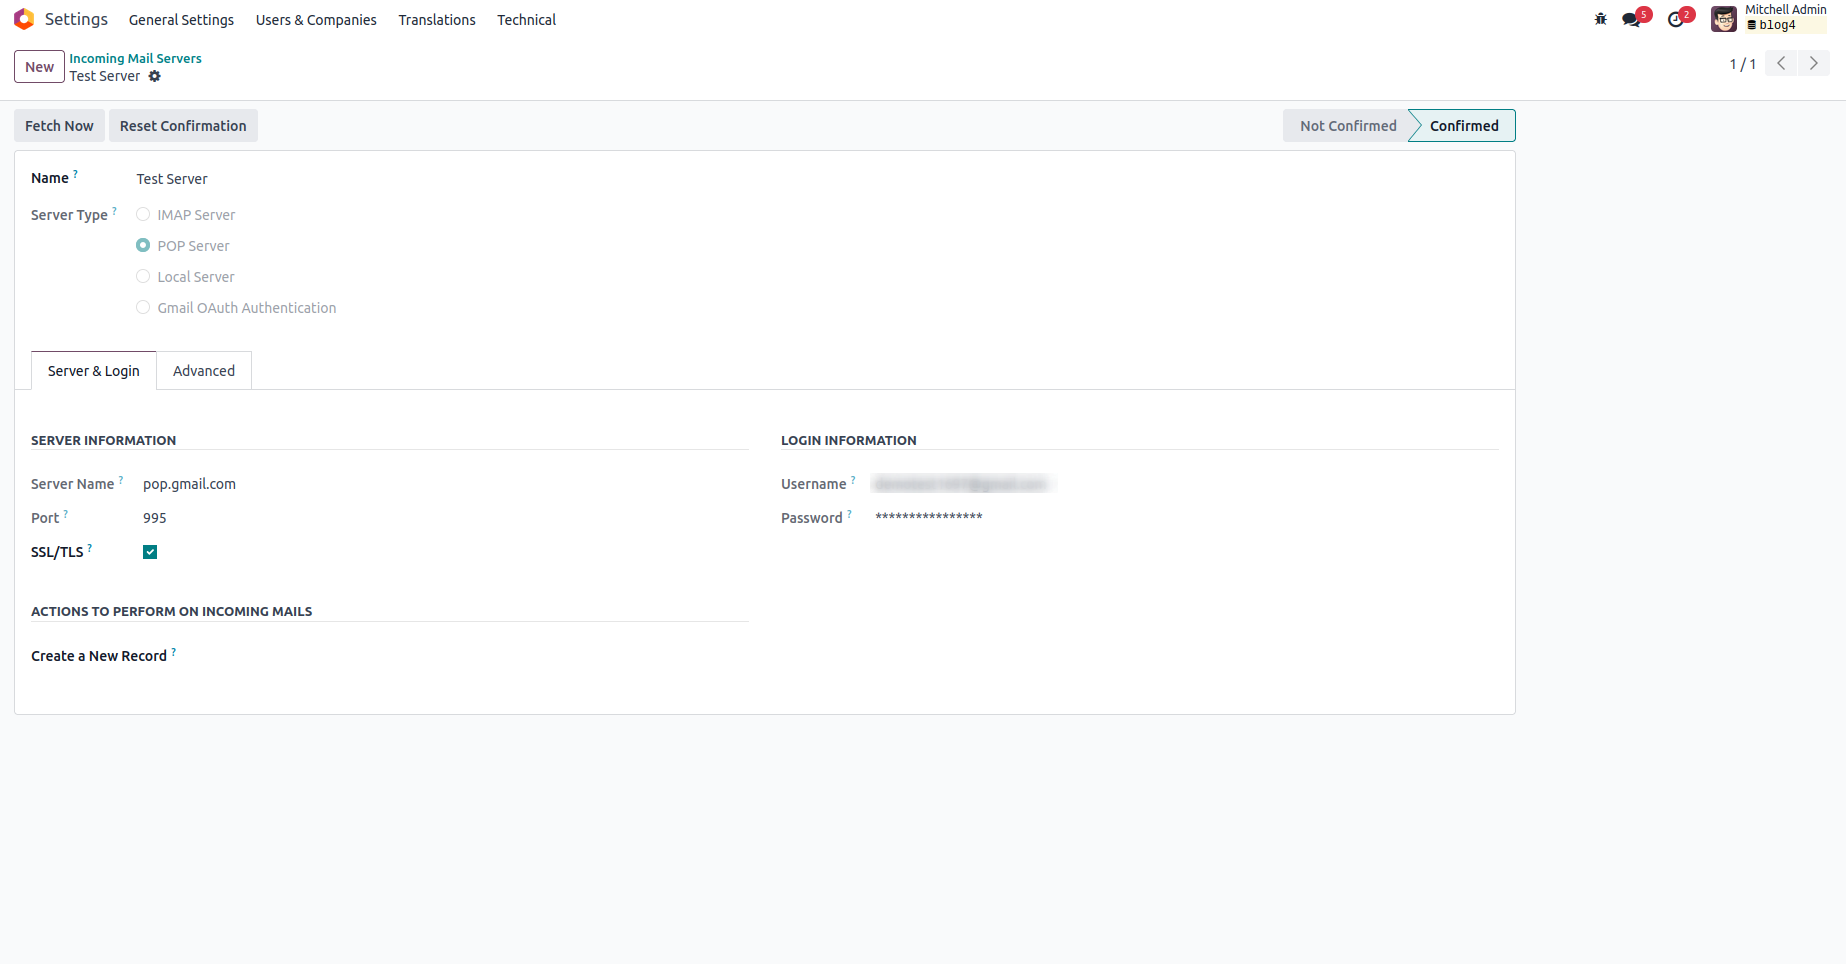
Task: Click the 1 / 1 pager counter
Action: 1743,64
